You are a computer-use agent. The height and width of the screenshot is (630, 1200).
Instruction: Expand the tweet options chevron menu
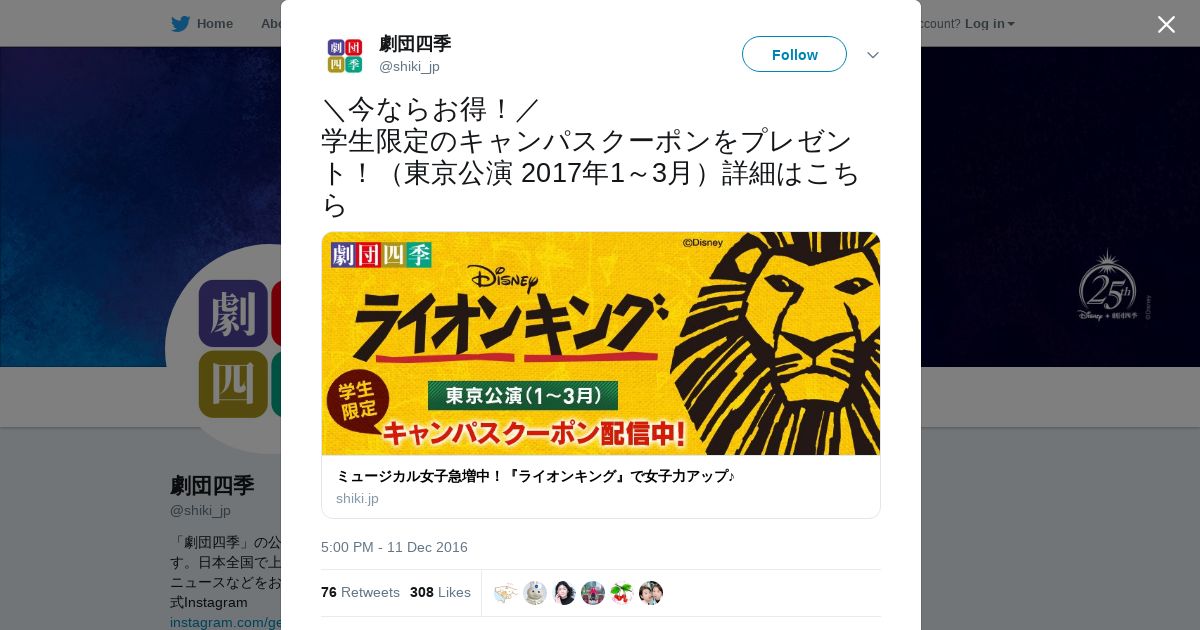873,55
